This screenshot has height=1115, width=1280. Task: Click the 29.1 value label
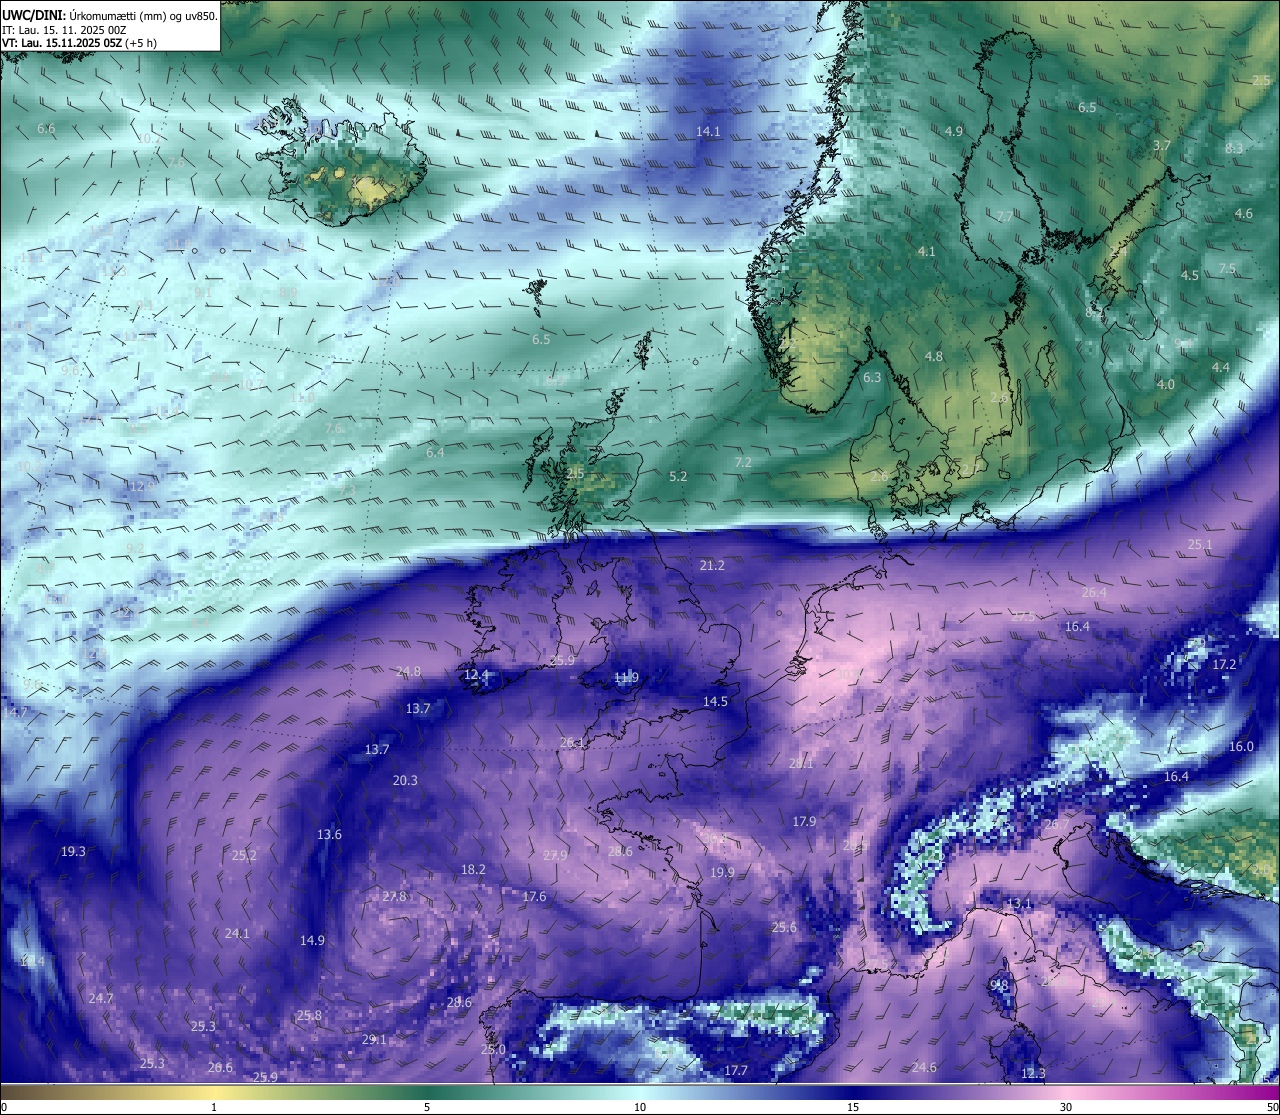point(374,1039)
